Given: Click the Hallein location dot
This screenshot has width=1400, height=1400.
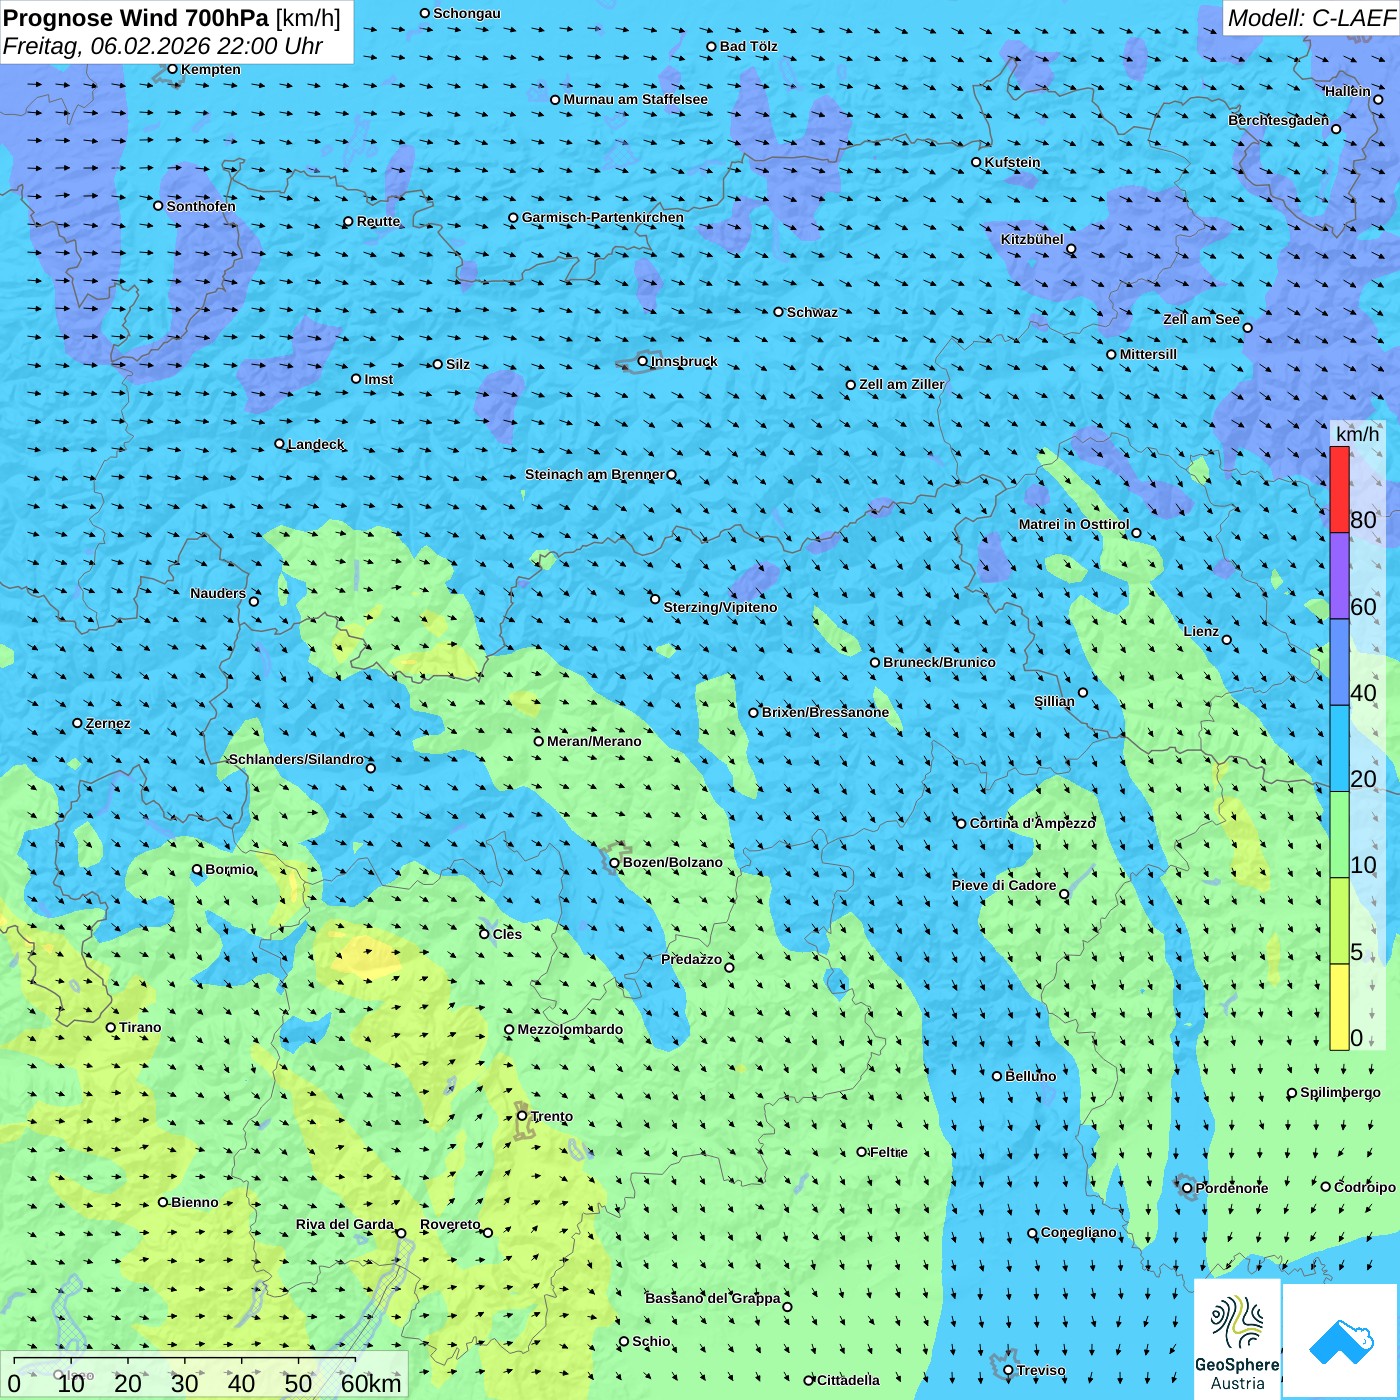Looking at the screenshot, I should [1378, 99].
